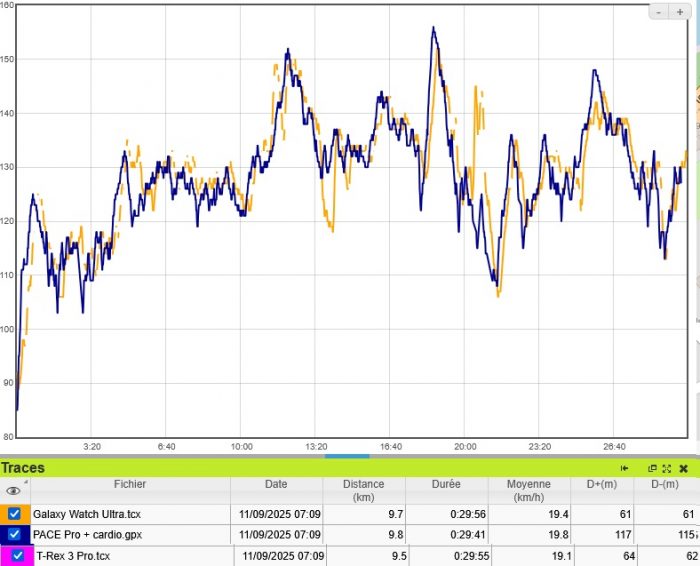Click the Durée column header
700x566 pixels.
coord(445,484)
